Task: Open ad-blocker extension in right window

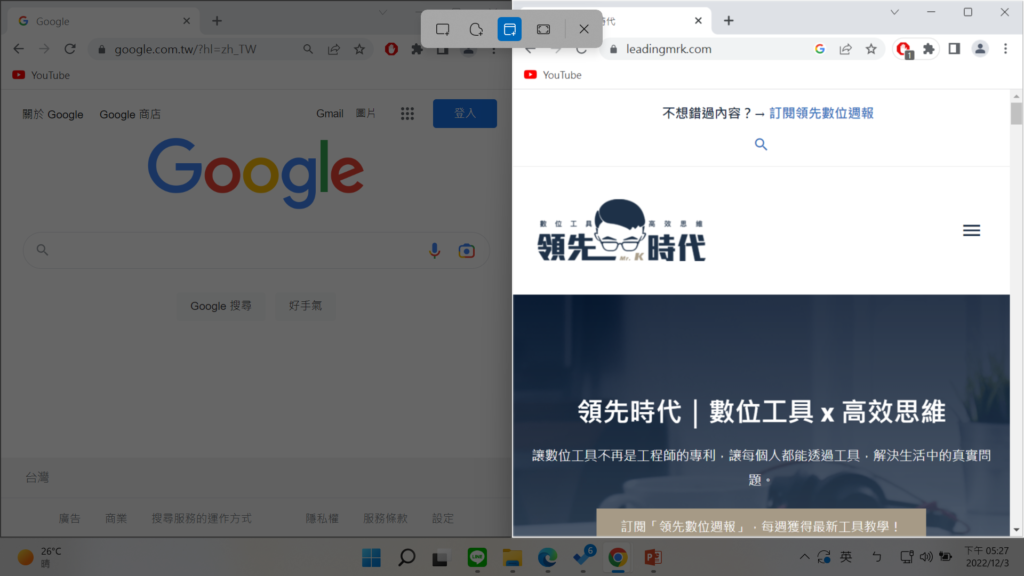Action: click(x=904, y=50)
